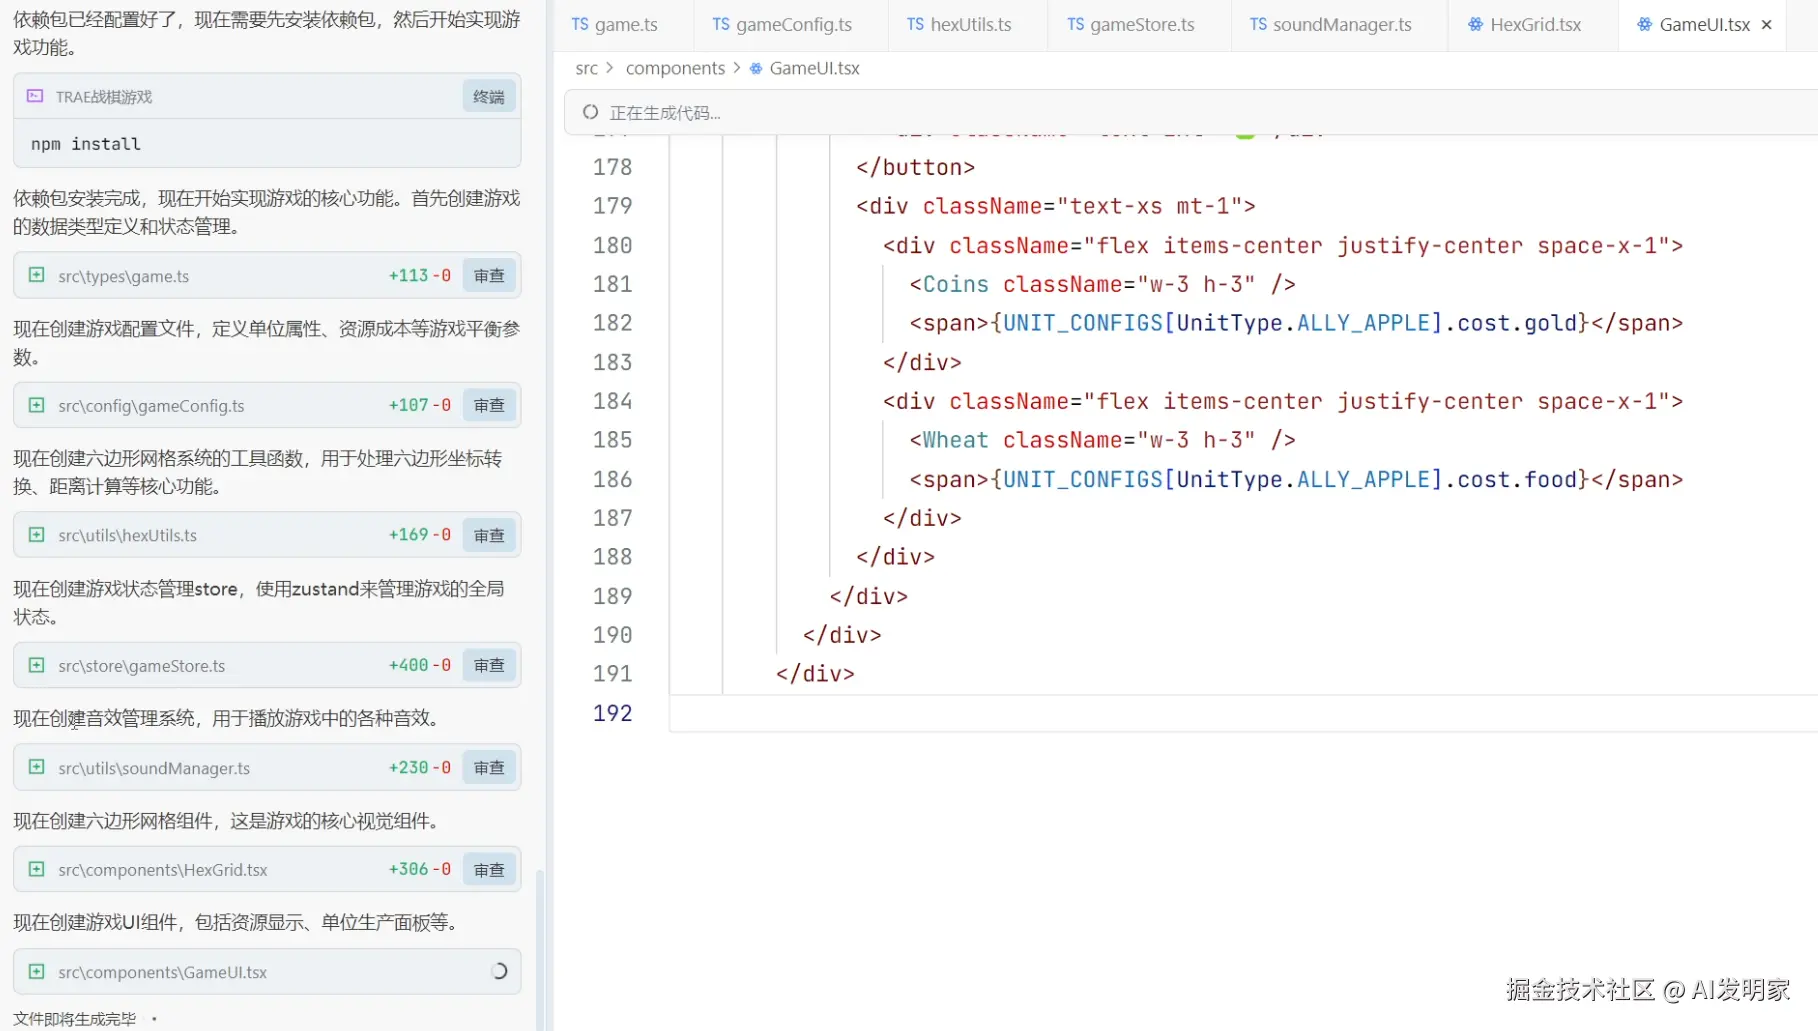Click the 文件即将生成完毕 status message
This screenshot has width=1818, height=1031.
[x=74, y=1019]
